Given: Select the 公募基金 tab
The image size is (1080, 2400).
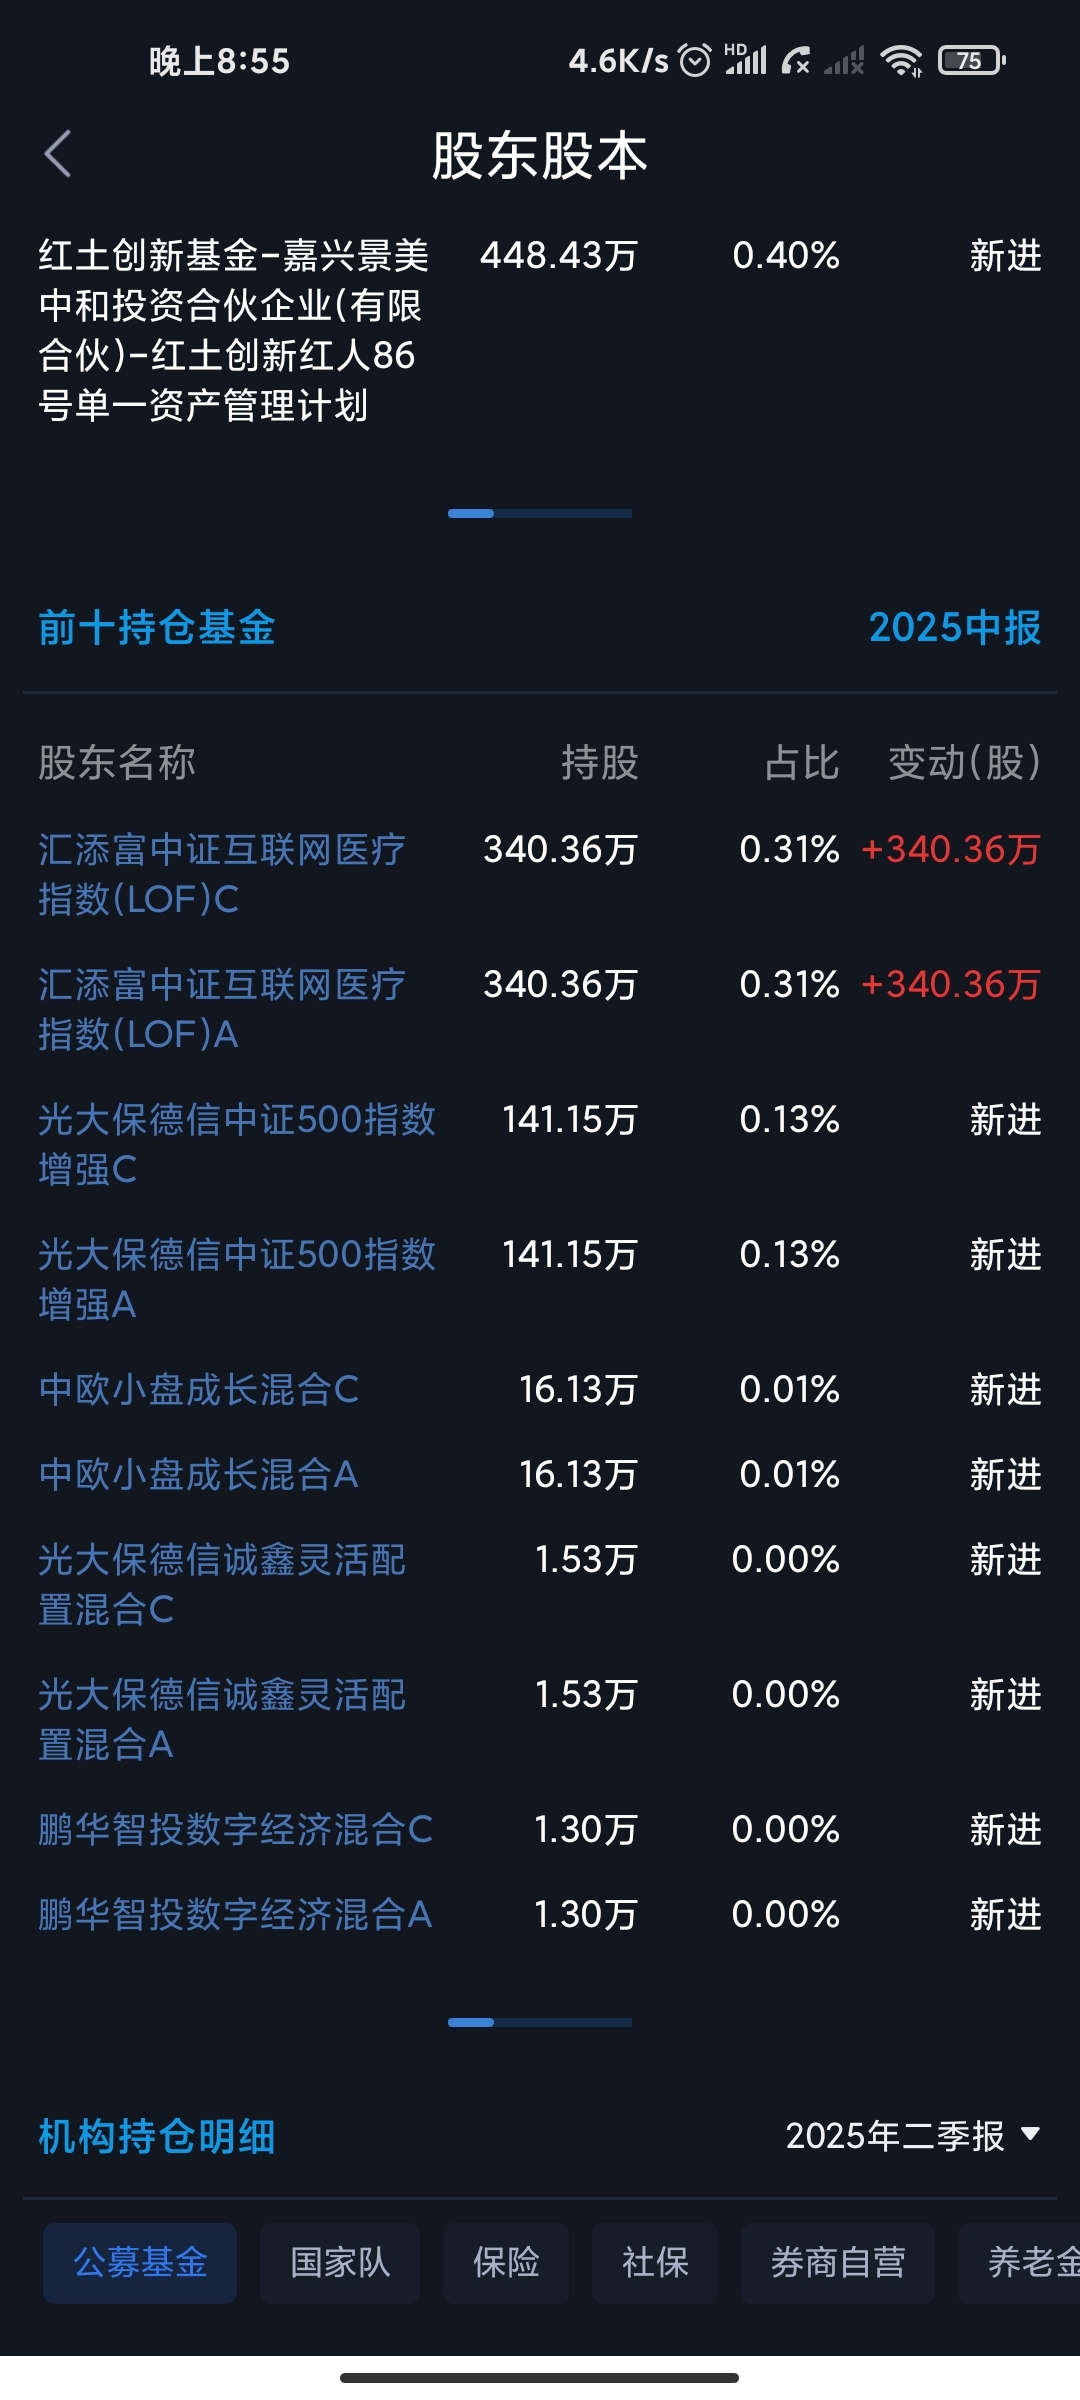Looking at the screenshot, I should click(x=140, y=2262).
